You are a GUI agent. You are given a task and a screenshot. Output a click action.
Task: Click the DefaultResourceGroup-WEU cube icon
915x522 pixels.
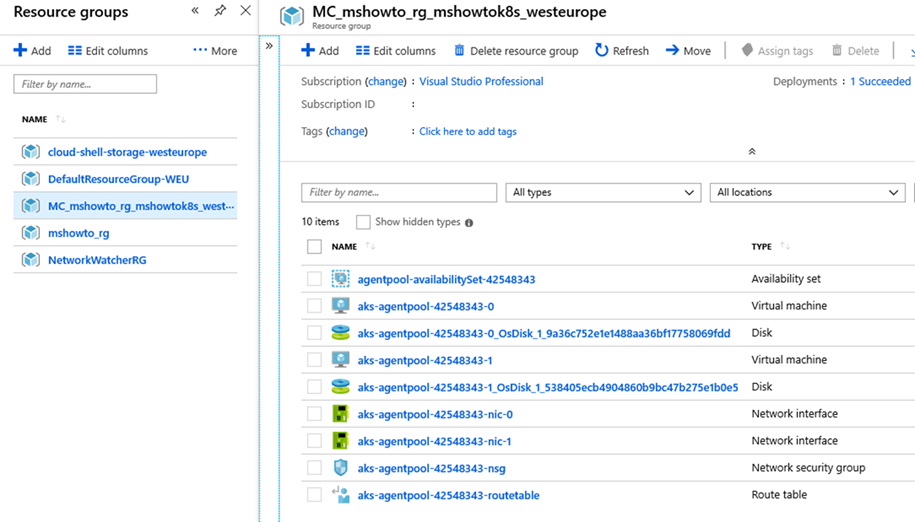point(30,178)
